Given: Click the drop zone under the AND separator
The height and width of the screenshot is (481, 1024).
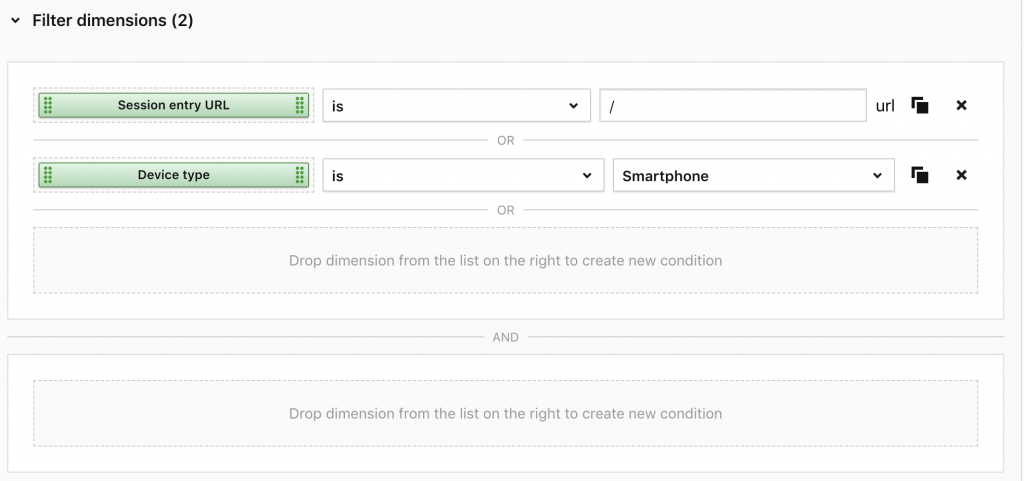Looking at the screenshot, I should pos(505,413).
